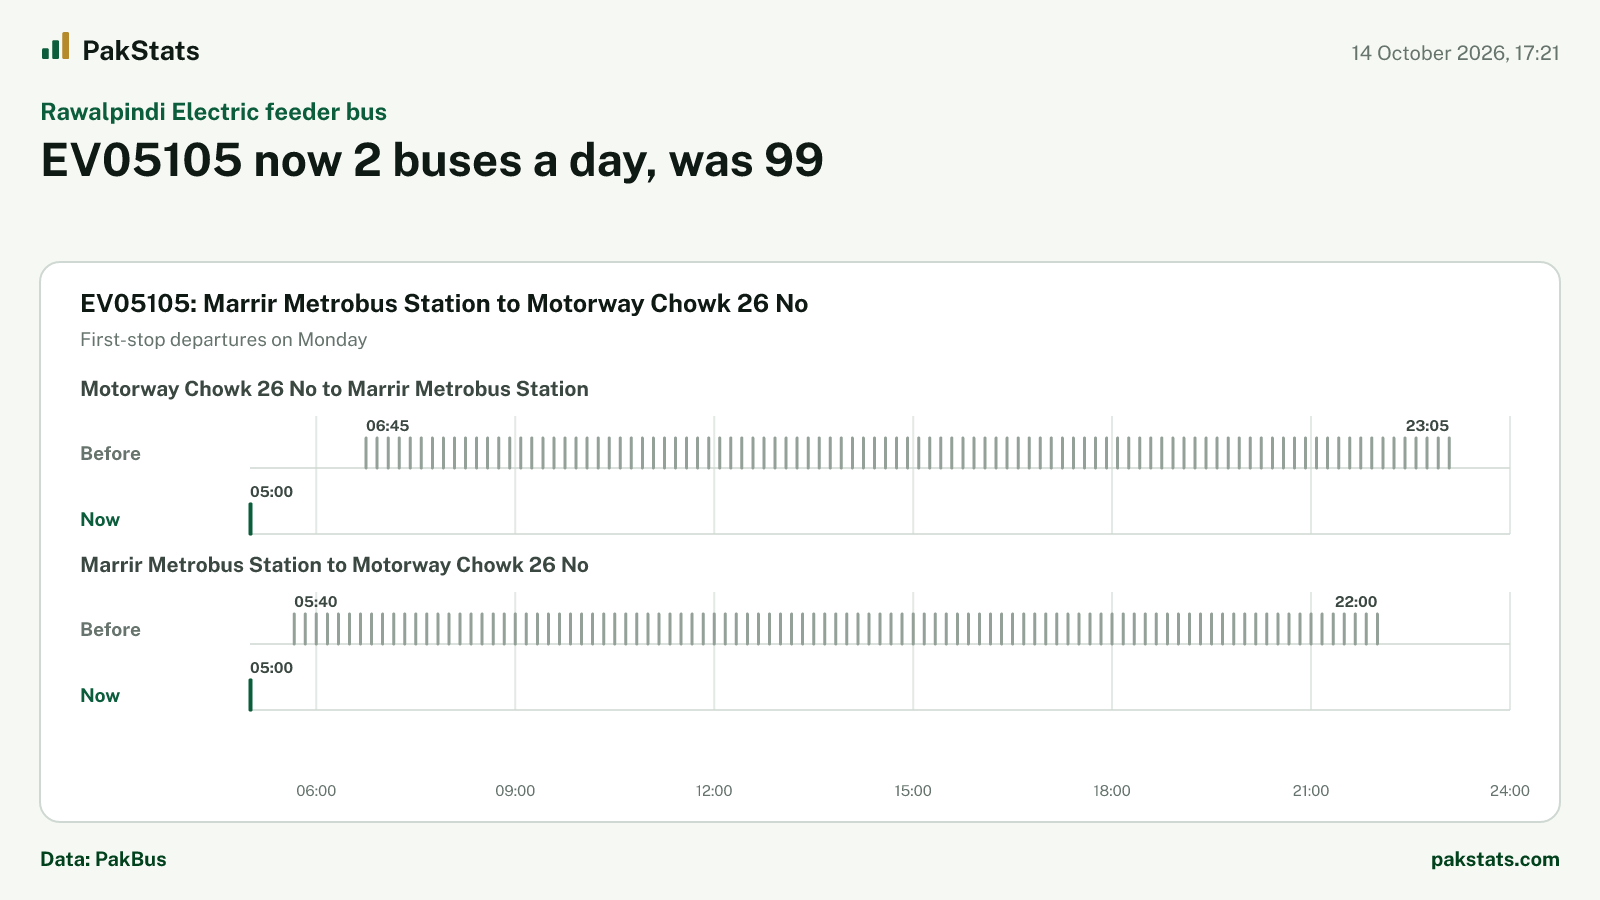Select the 05:00 Now departure marker in Motorway Chowk direction

click(250, 519)
